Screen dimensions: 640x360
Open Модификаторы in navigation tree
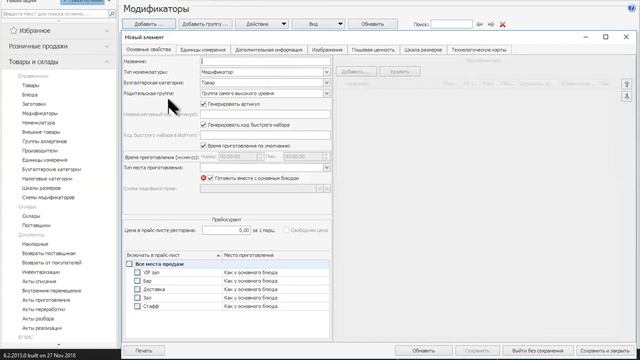pyautogui.click(x=40, y=113)
